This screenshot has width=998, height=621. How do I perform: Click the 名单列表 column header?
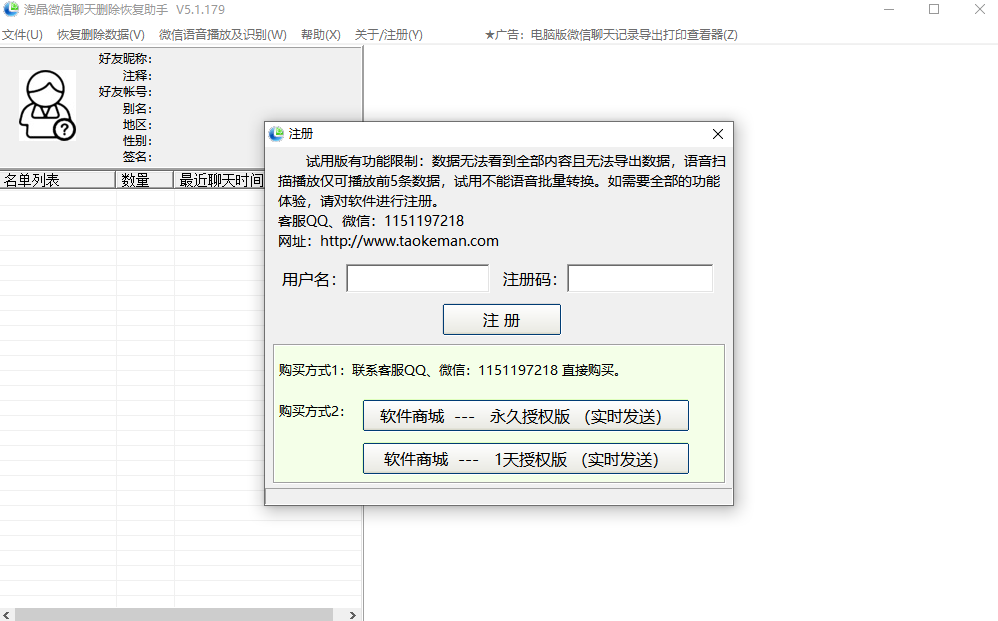pyautogui.click(x=57, y=180)
